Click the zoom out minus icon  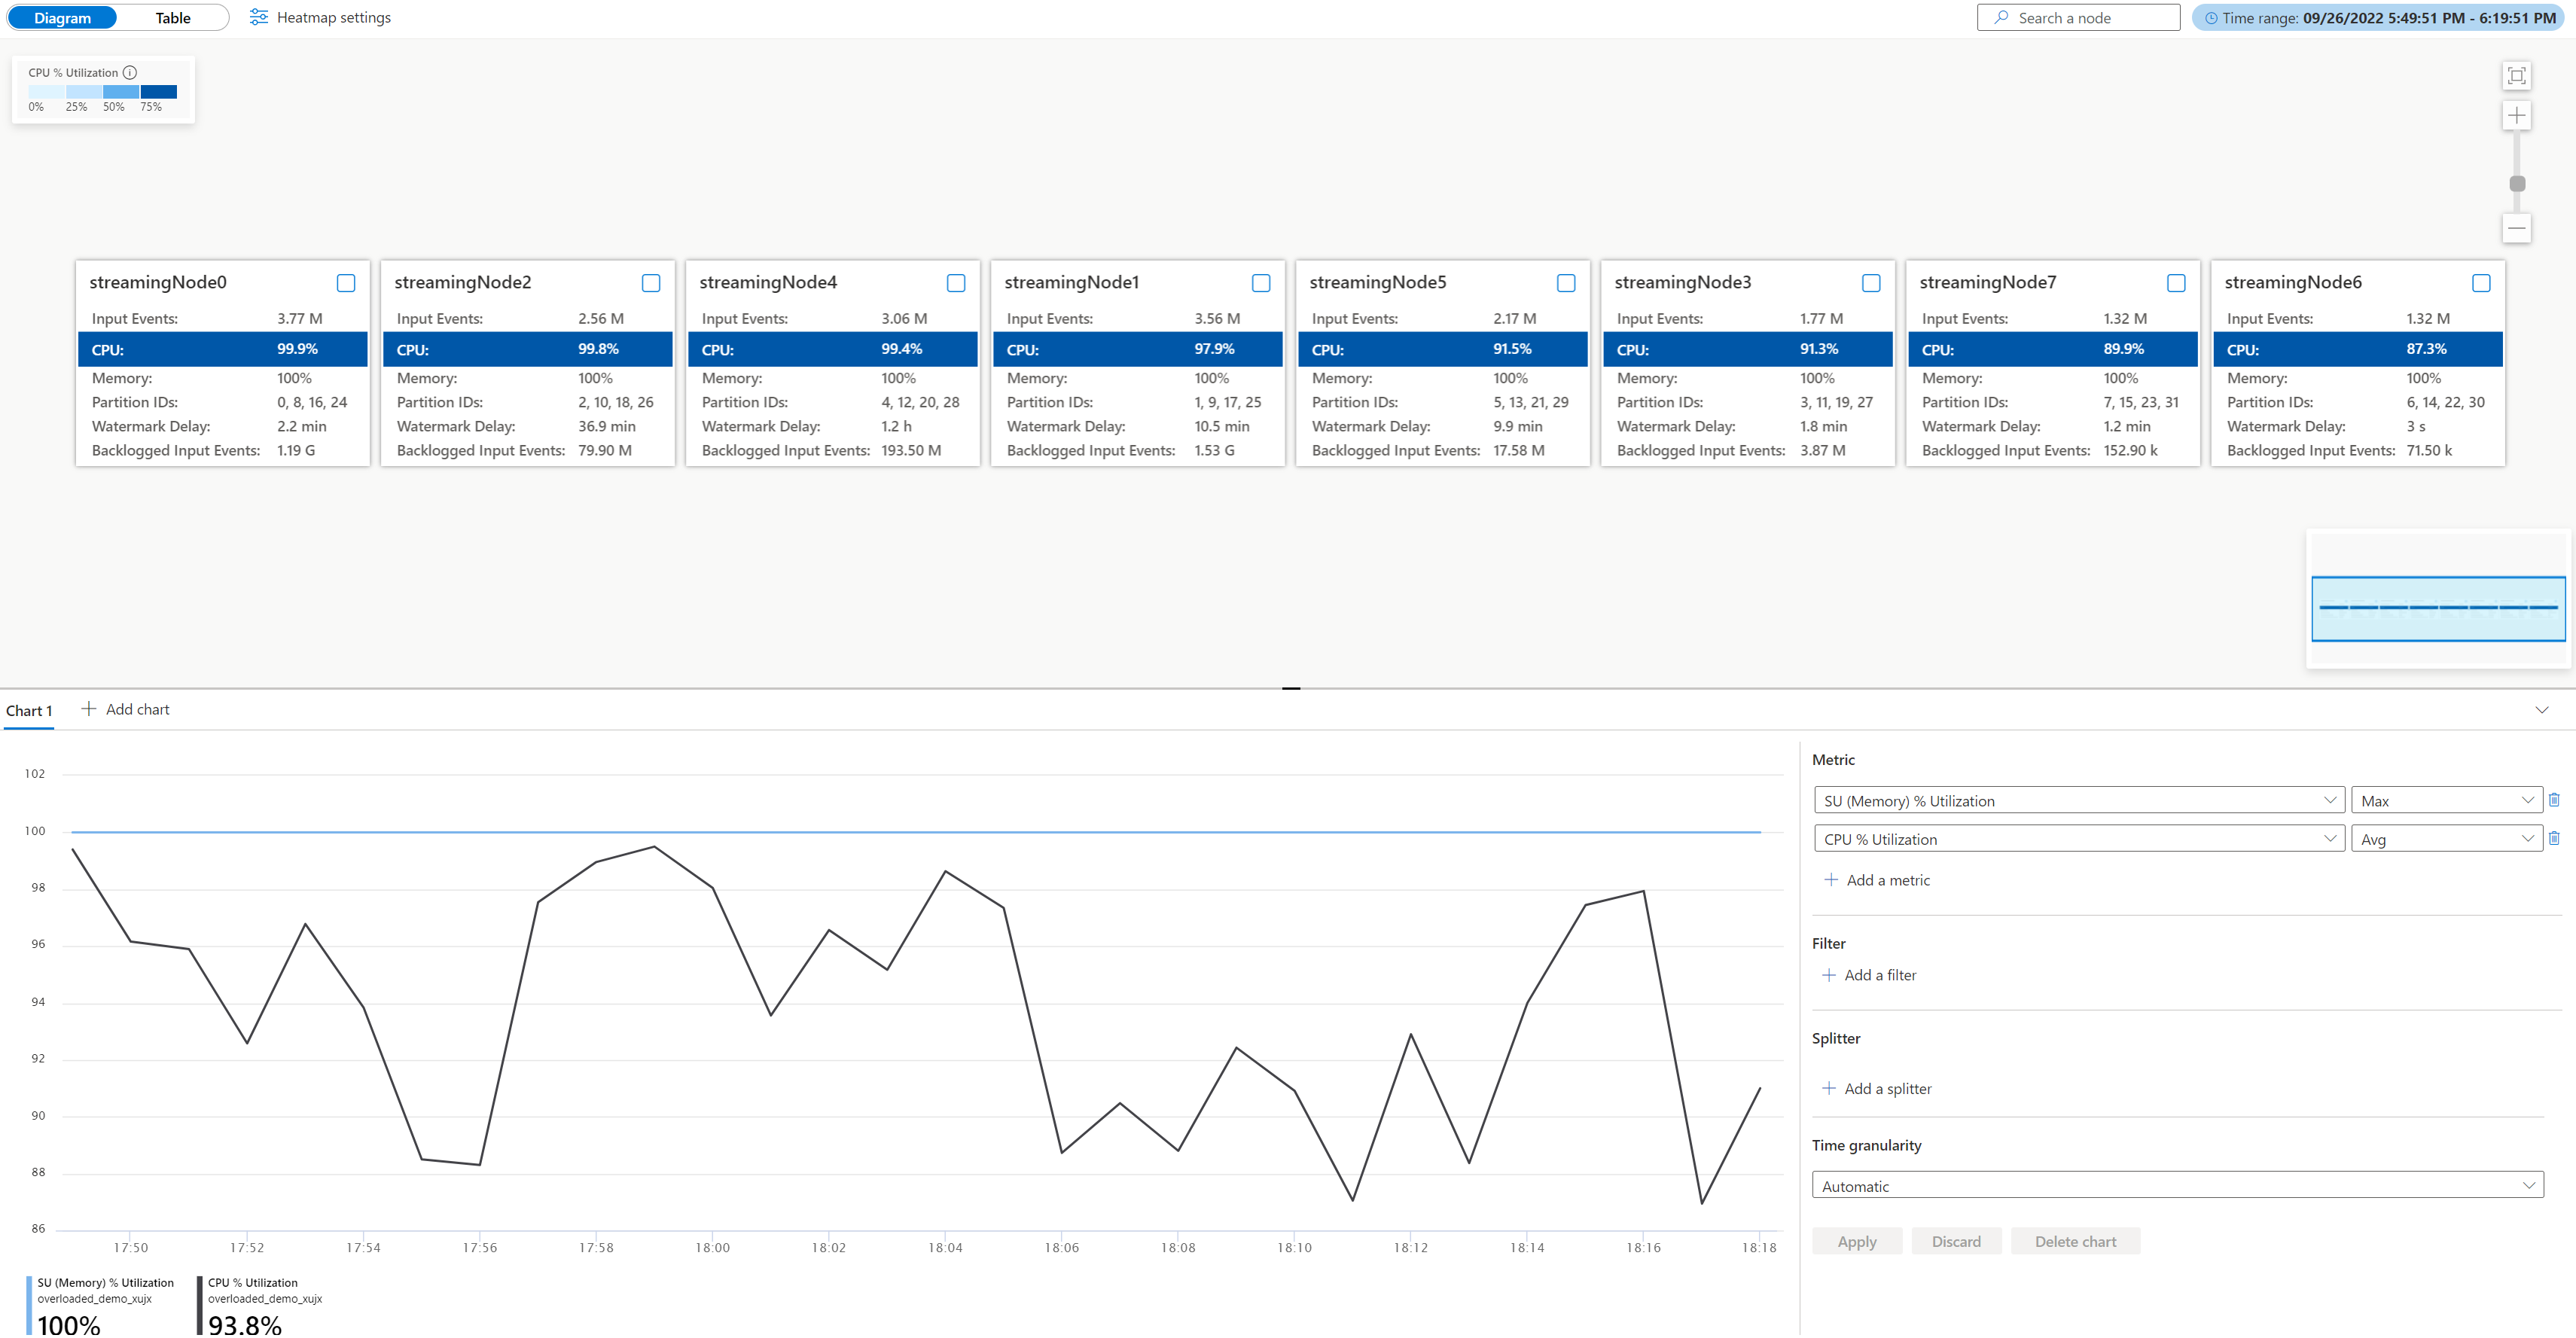click(2516, 228)
